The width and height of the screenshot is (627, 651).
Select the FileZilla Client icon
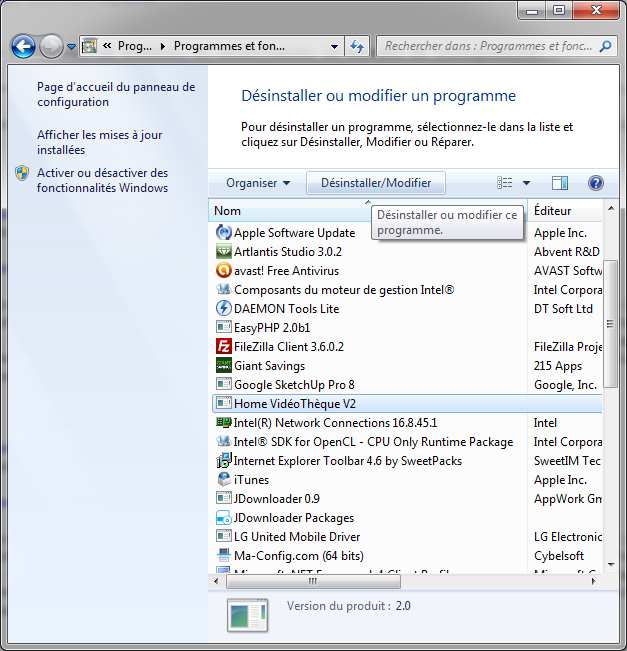click(224, 347)
